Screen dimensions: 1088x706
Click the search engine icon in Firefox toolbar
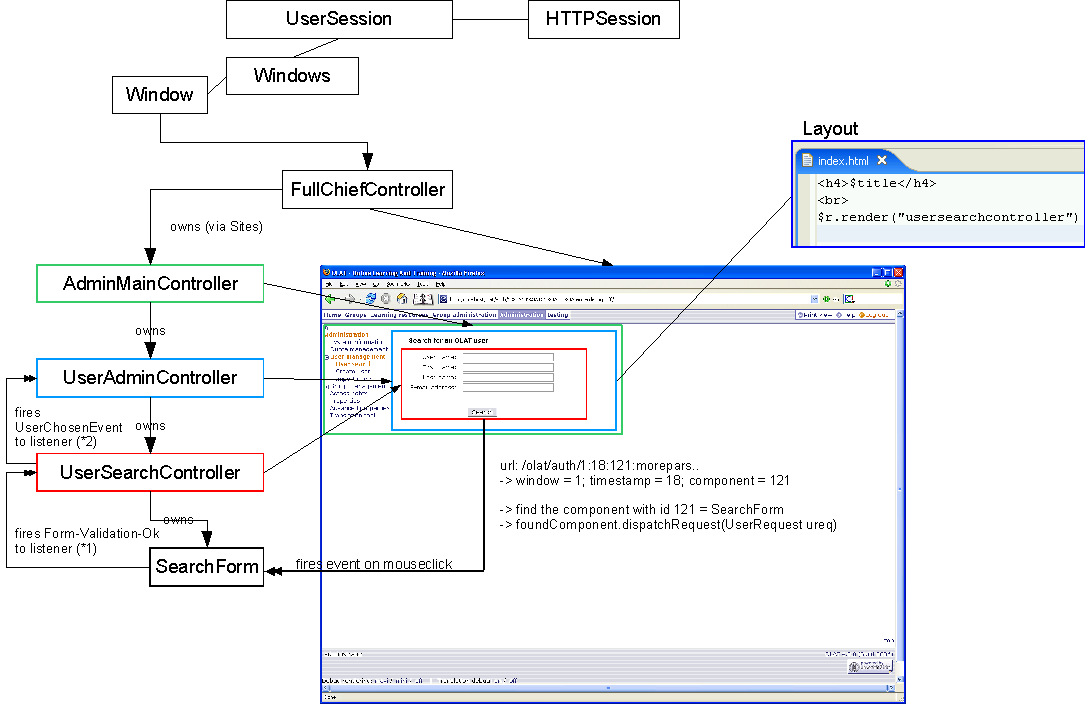(x=849, y=299)
